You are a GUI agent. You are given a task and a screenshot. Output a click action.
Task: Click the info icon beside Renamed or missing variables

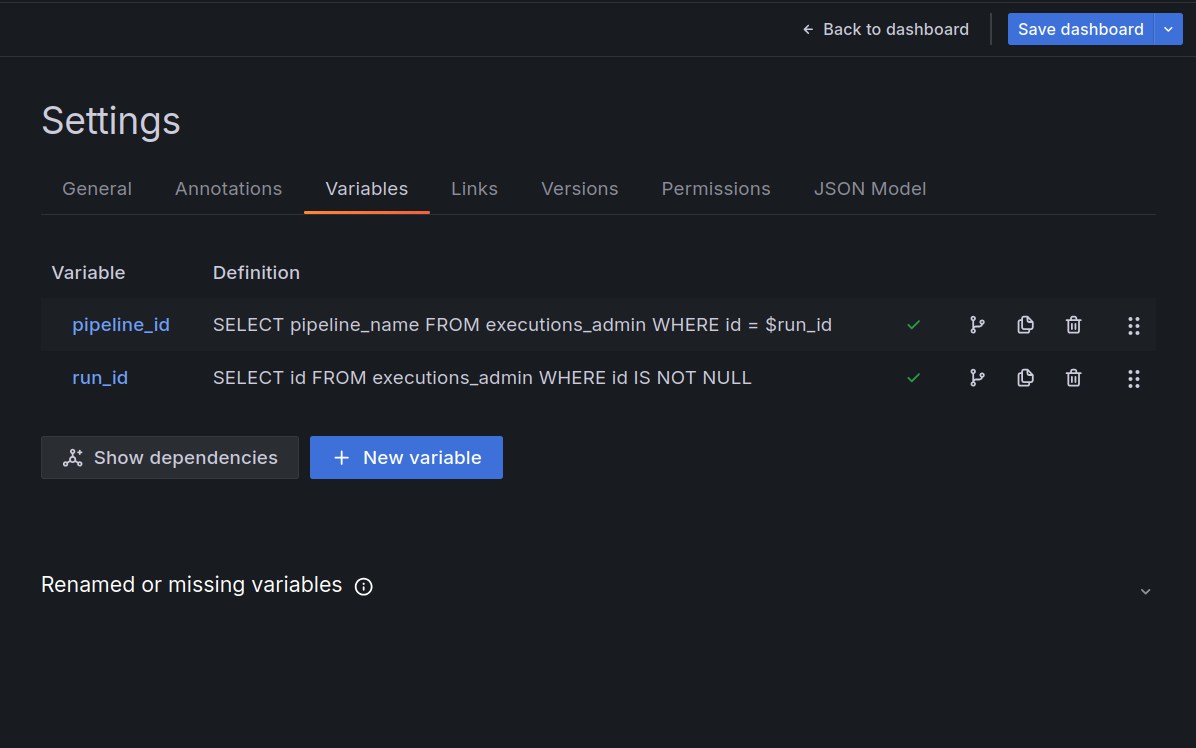[x=364, y=586]
